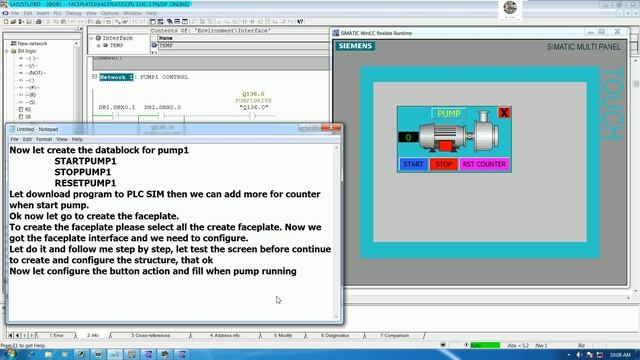Switch to the 4: Address info tab

tap(225, 336)
